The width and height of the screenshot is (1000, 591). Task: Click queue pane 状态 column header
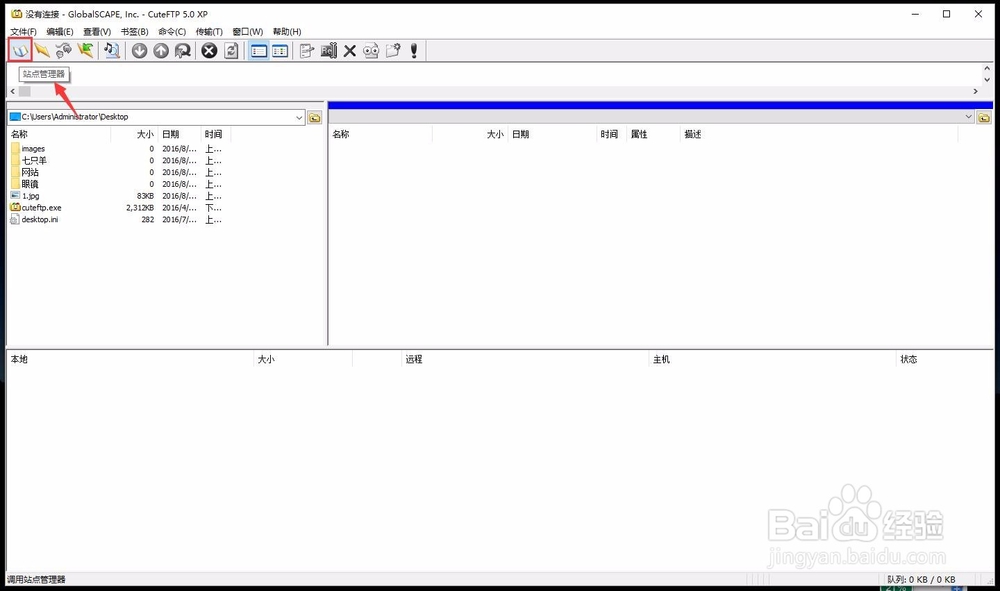click(x=945, y=359)
